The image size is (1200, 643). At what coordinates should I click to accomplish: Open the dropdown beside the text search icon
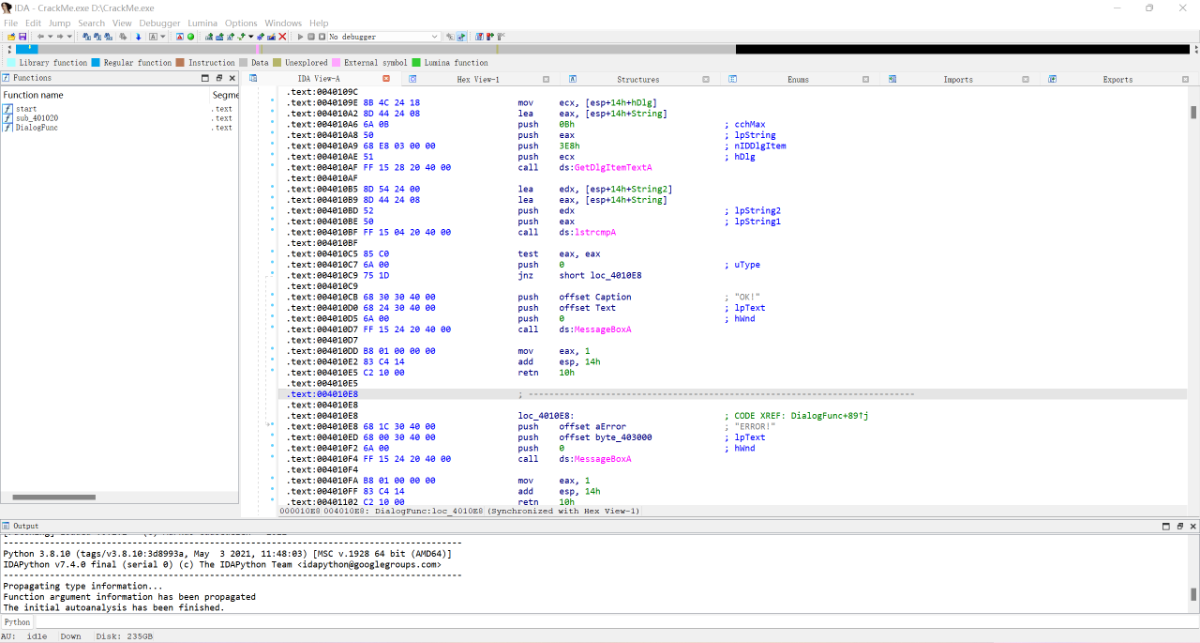(163, 36)
